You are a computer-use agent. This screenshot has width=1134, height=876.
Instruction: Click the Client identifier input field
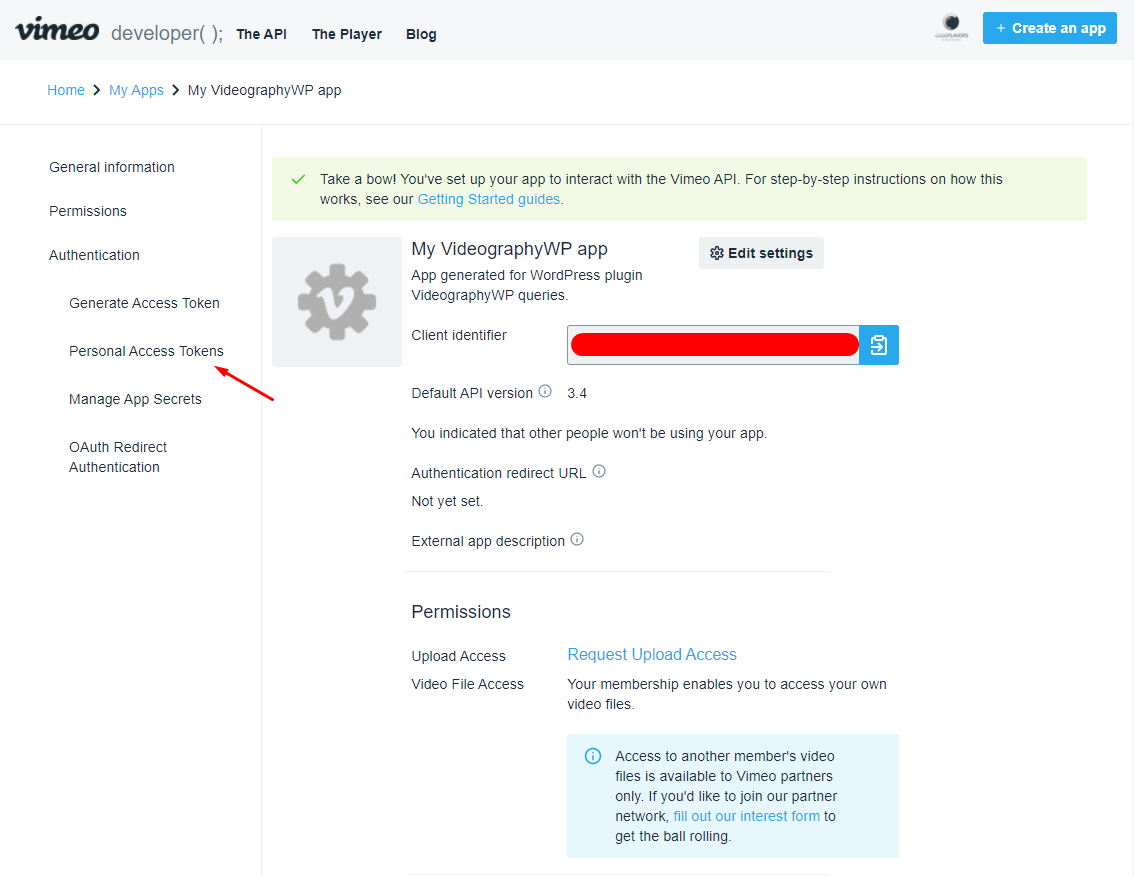click(713, 345)
